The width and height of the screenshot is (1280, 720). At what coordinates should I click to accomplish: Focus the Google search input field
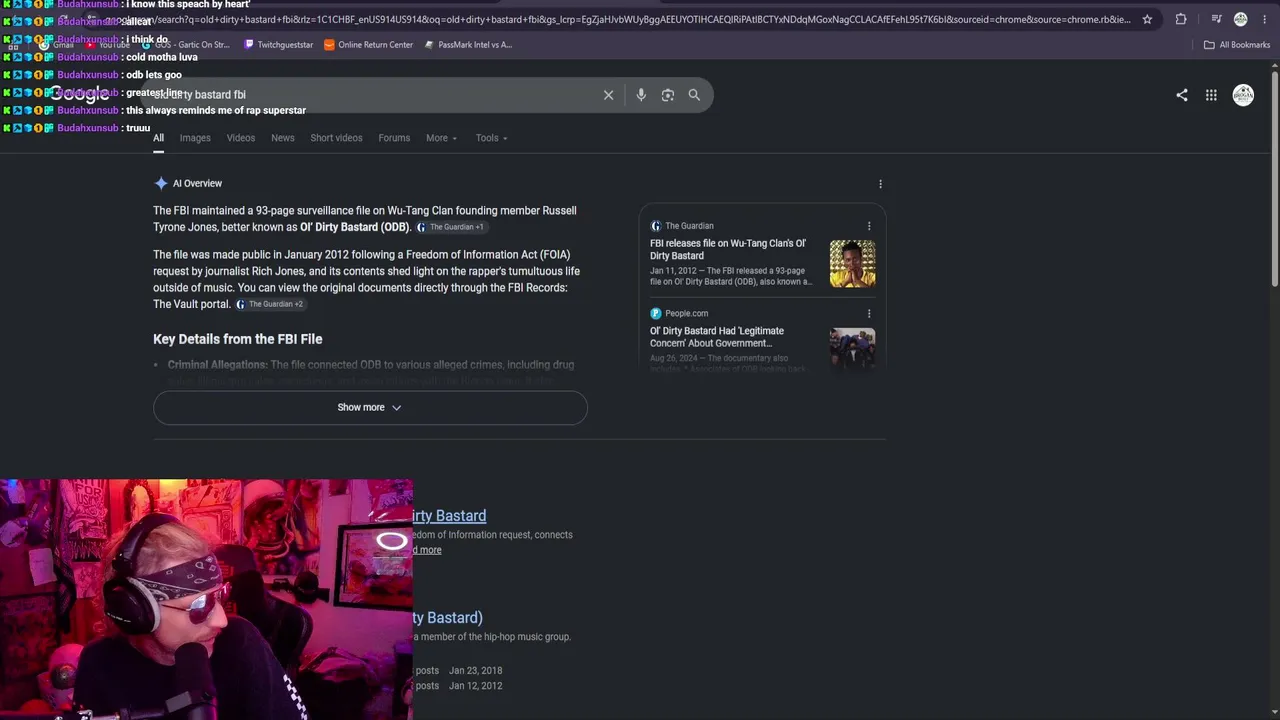click(370, 95)
